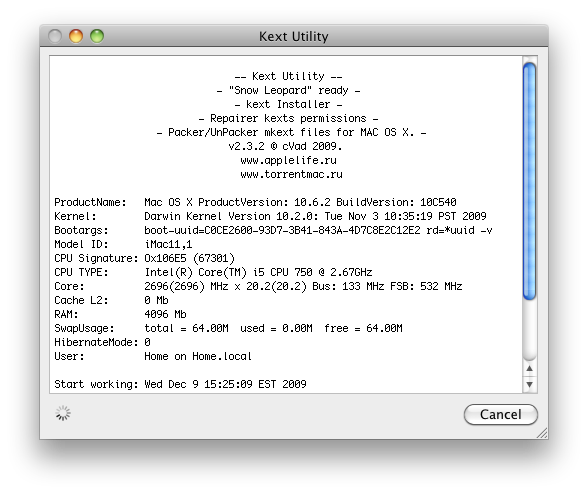Click the orange minimize window button
Screen dimensions: 588x494
[76, 36]
